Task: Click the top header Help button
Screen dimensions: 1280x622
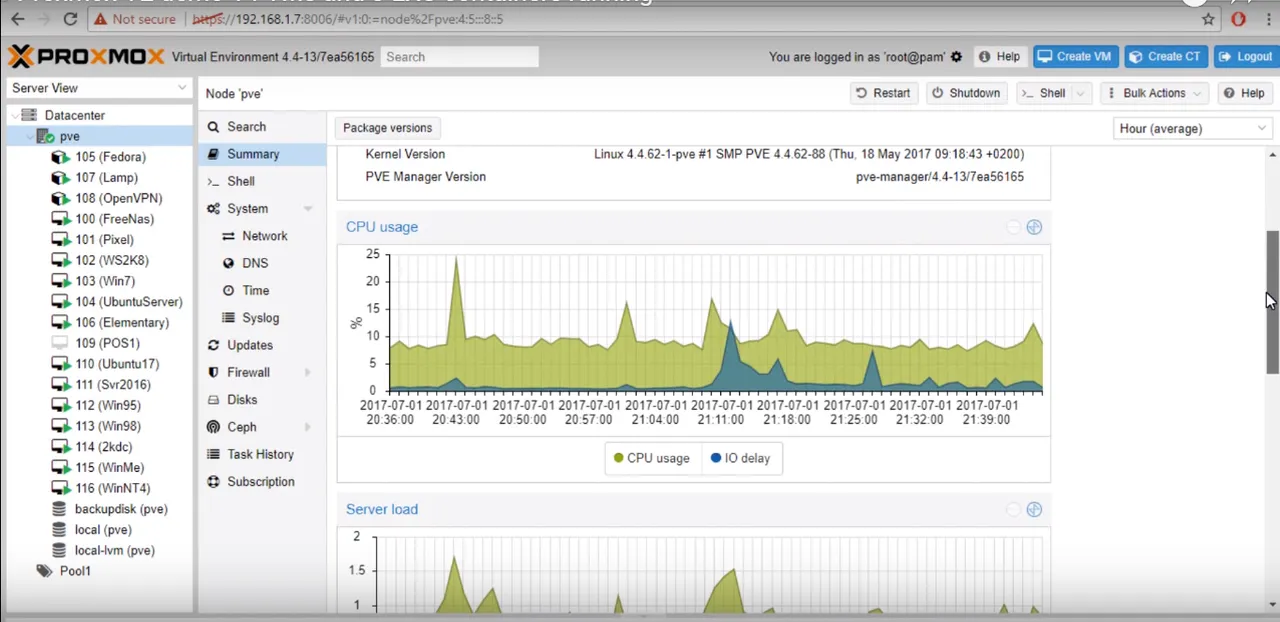Action: click(999, 57)
